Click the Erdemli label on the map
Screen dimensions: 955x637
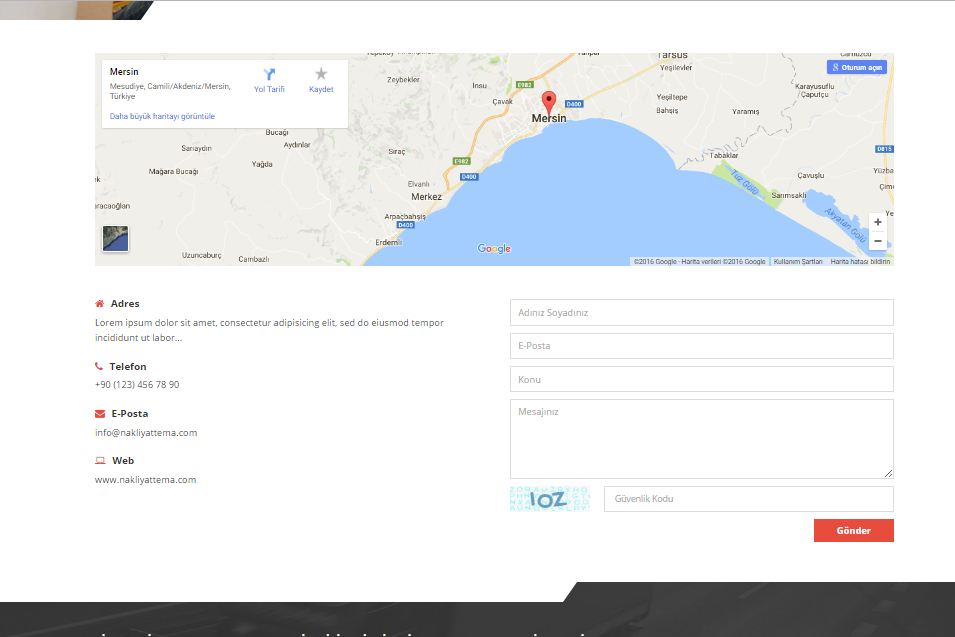389,242
